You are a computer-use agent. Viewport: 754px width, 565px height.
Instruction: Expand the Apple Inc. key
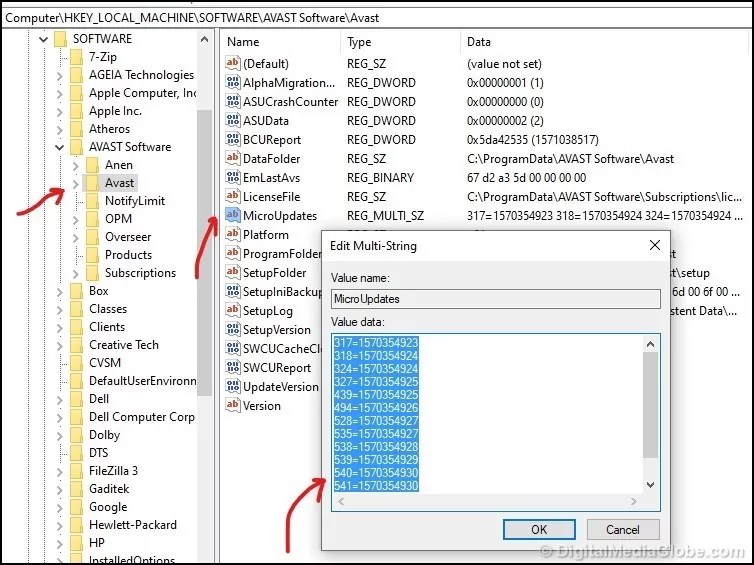[x=59, y=112]
